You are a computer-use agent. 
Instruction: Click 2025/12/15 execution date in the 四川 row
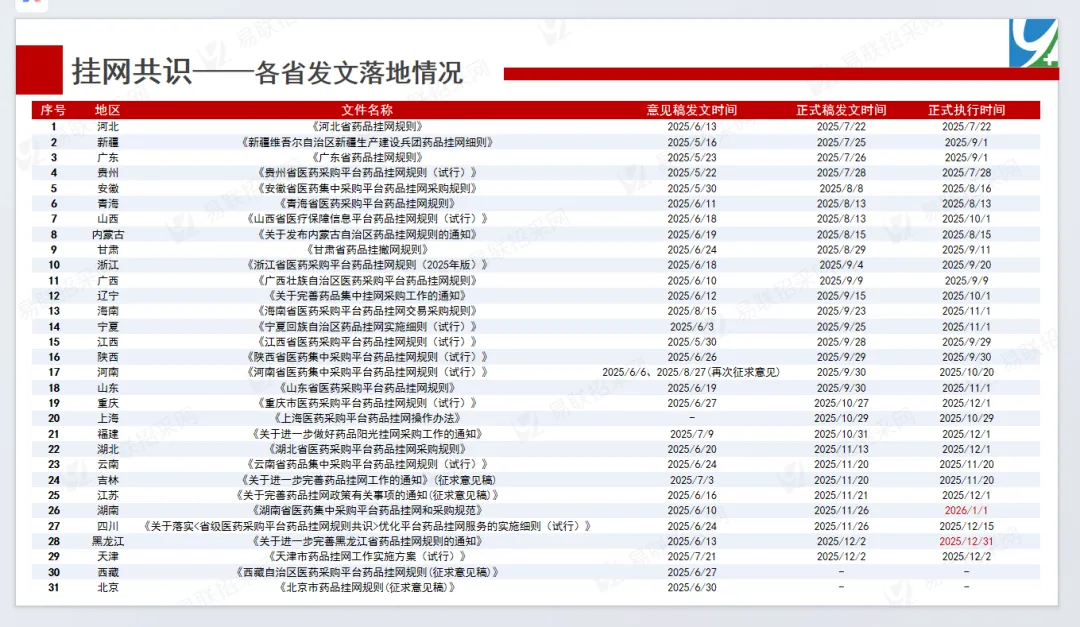pos(966,526)
